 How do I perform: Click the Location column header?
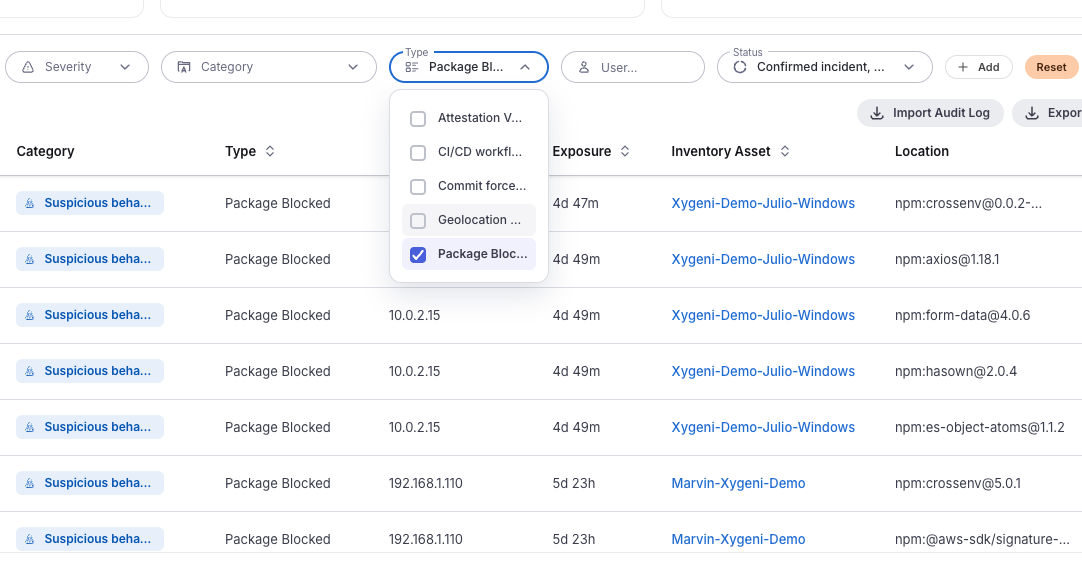point(922,151)
